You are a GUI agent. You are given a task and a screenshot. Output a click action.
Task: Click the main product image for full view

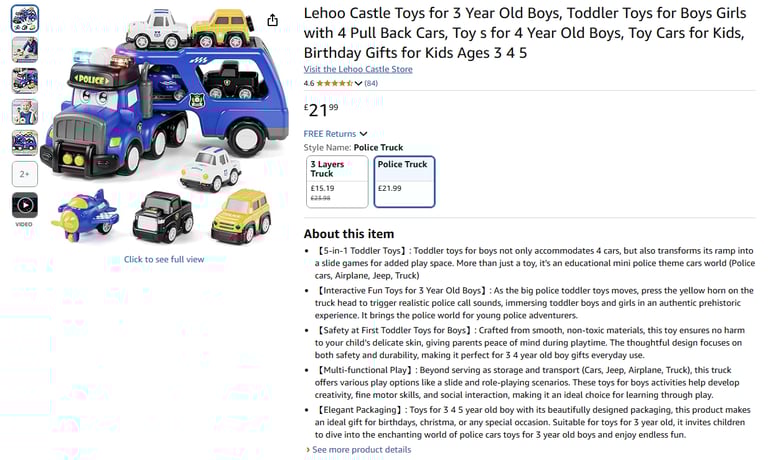tap(165, 126)
